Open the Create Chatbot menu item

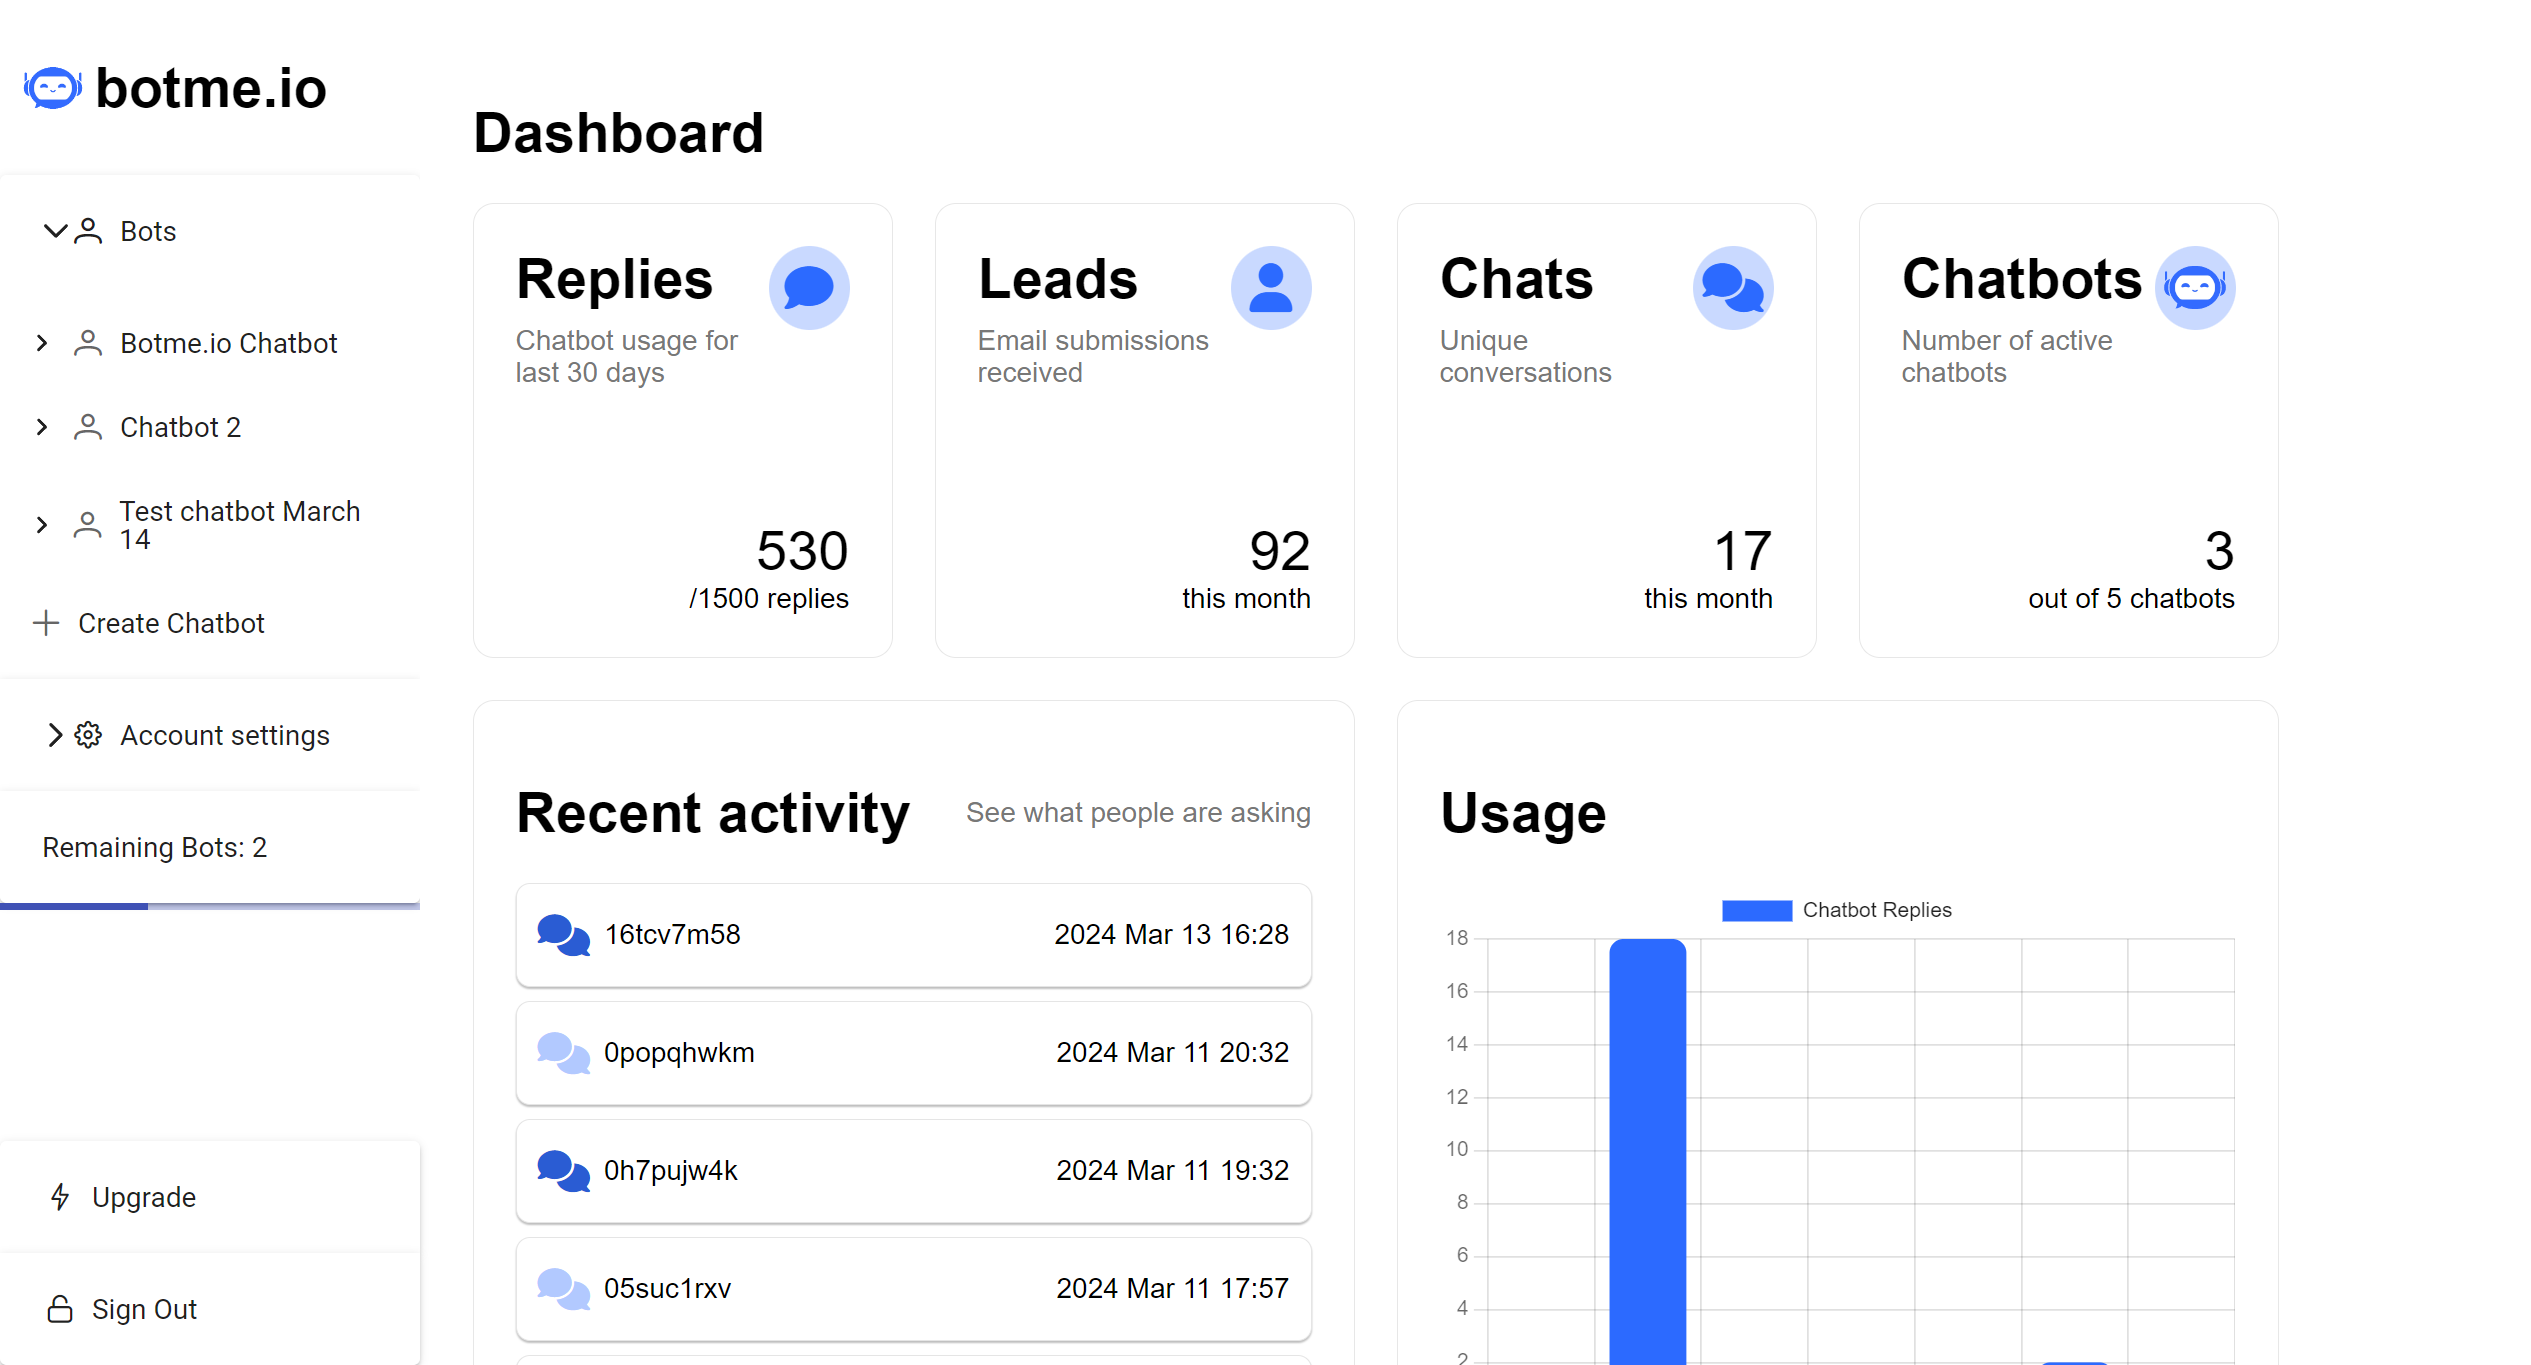coord(170,623)
